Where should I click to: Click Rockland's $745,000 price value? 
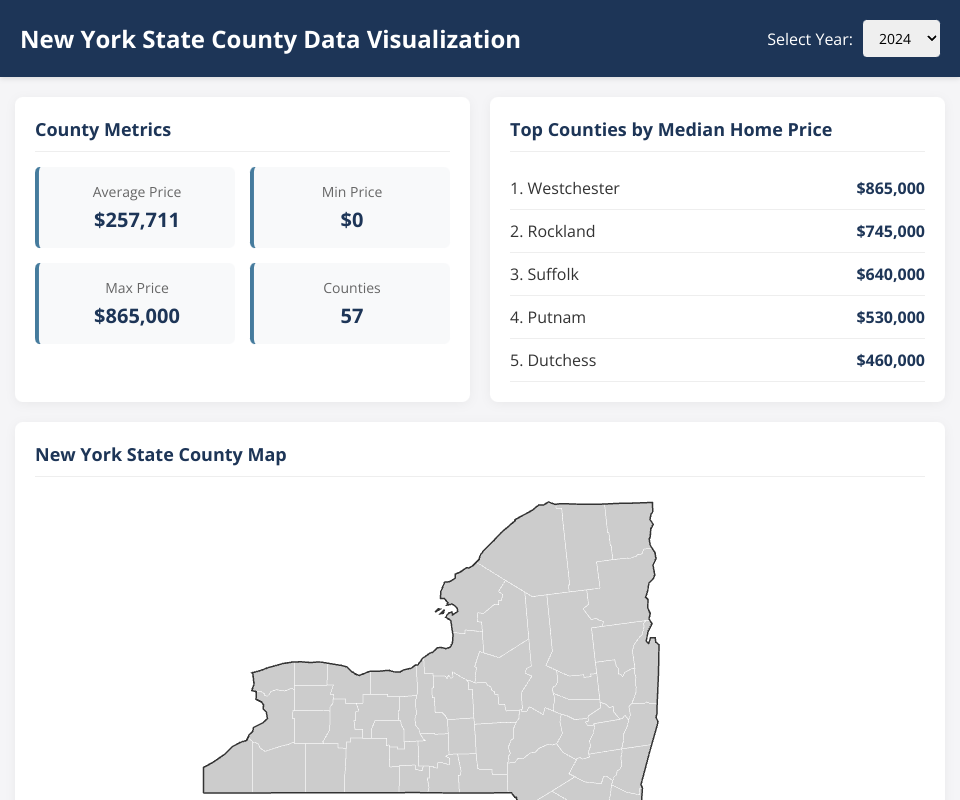pyautogui.click(x=890, y=231)
